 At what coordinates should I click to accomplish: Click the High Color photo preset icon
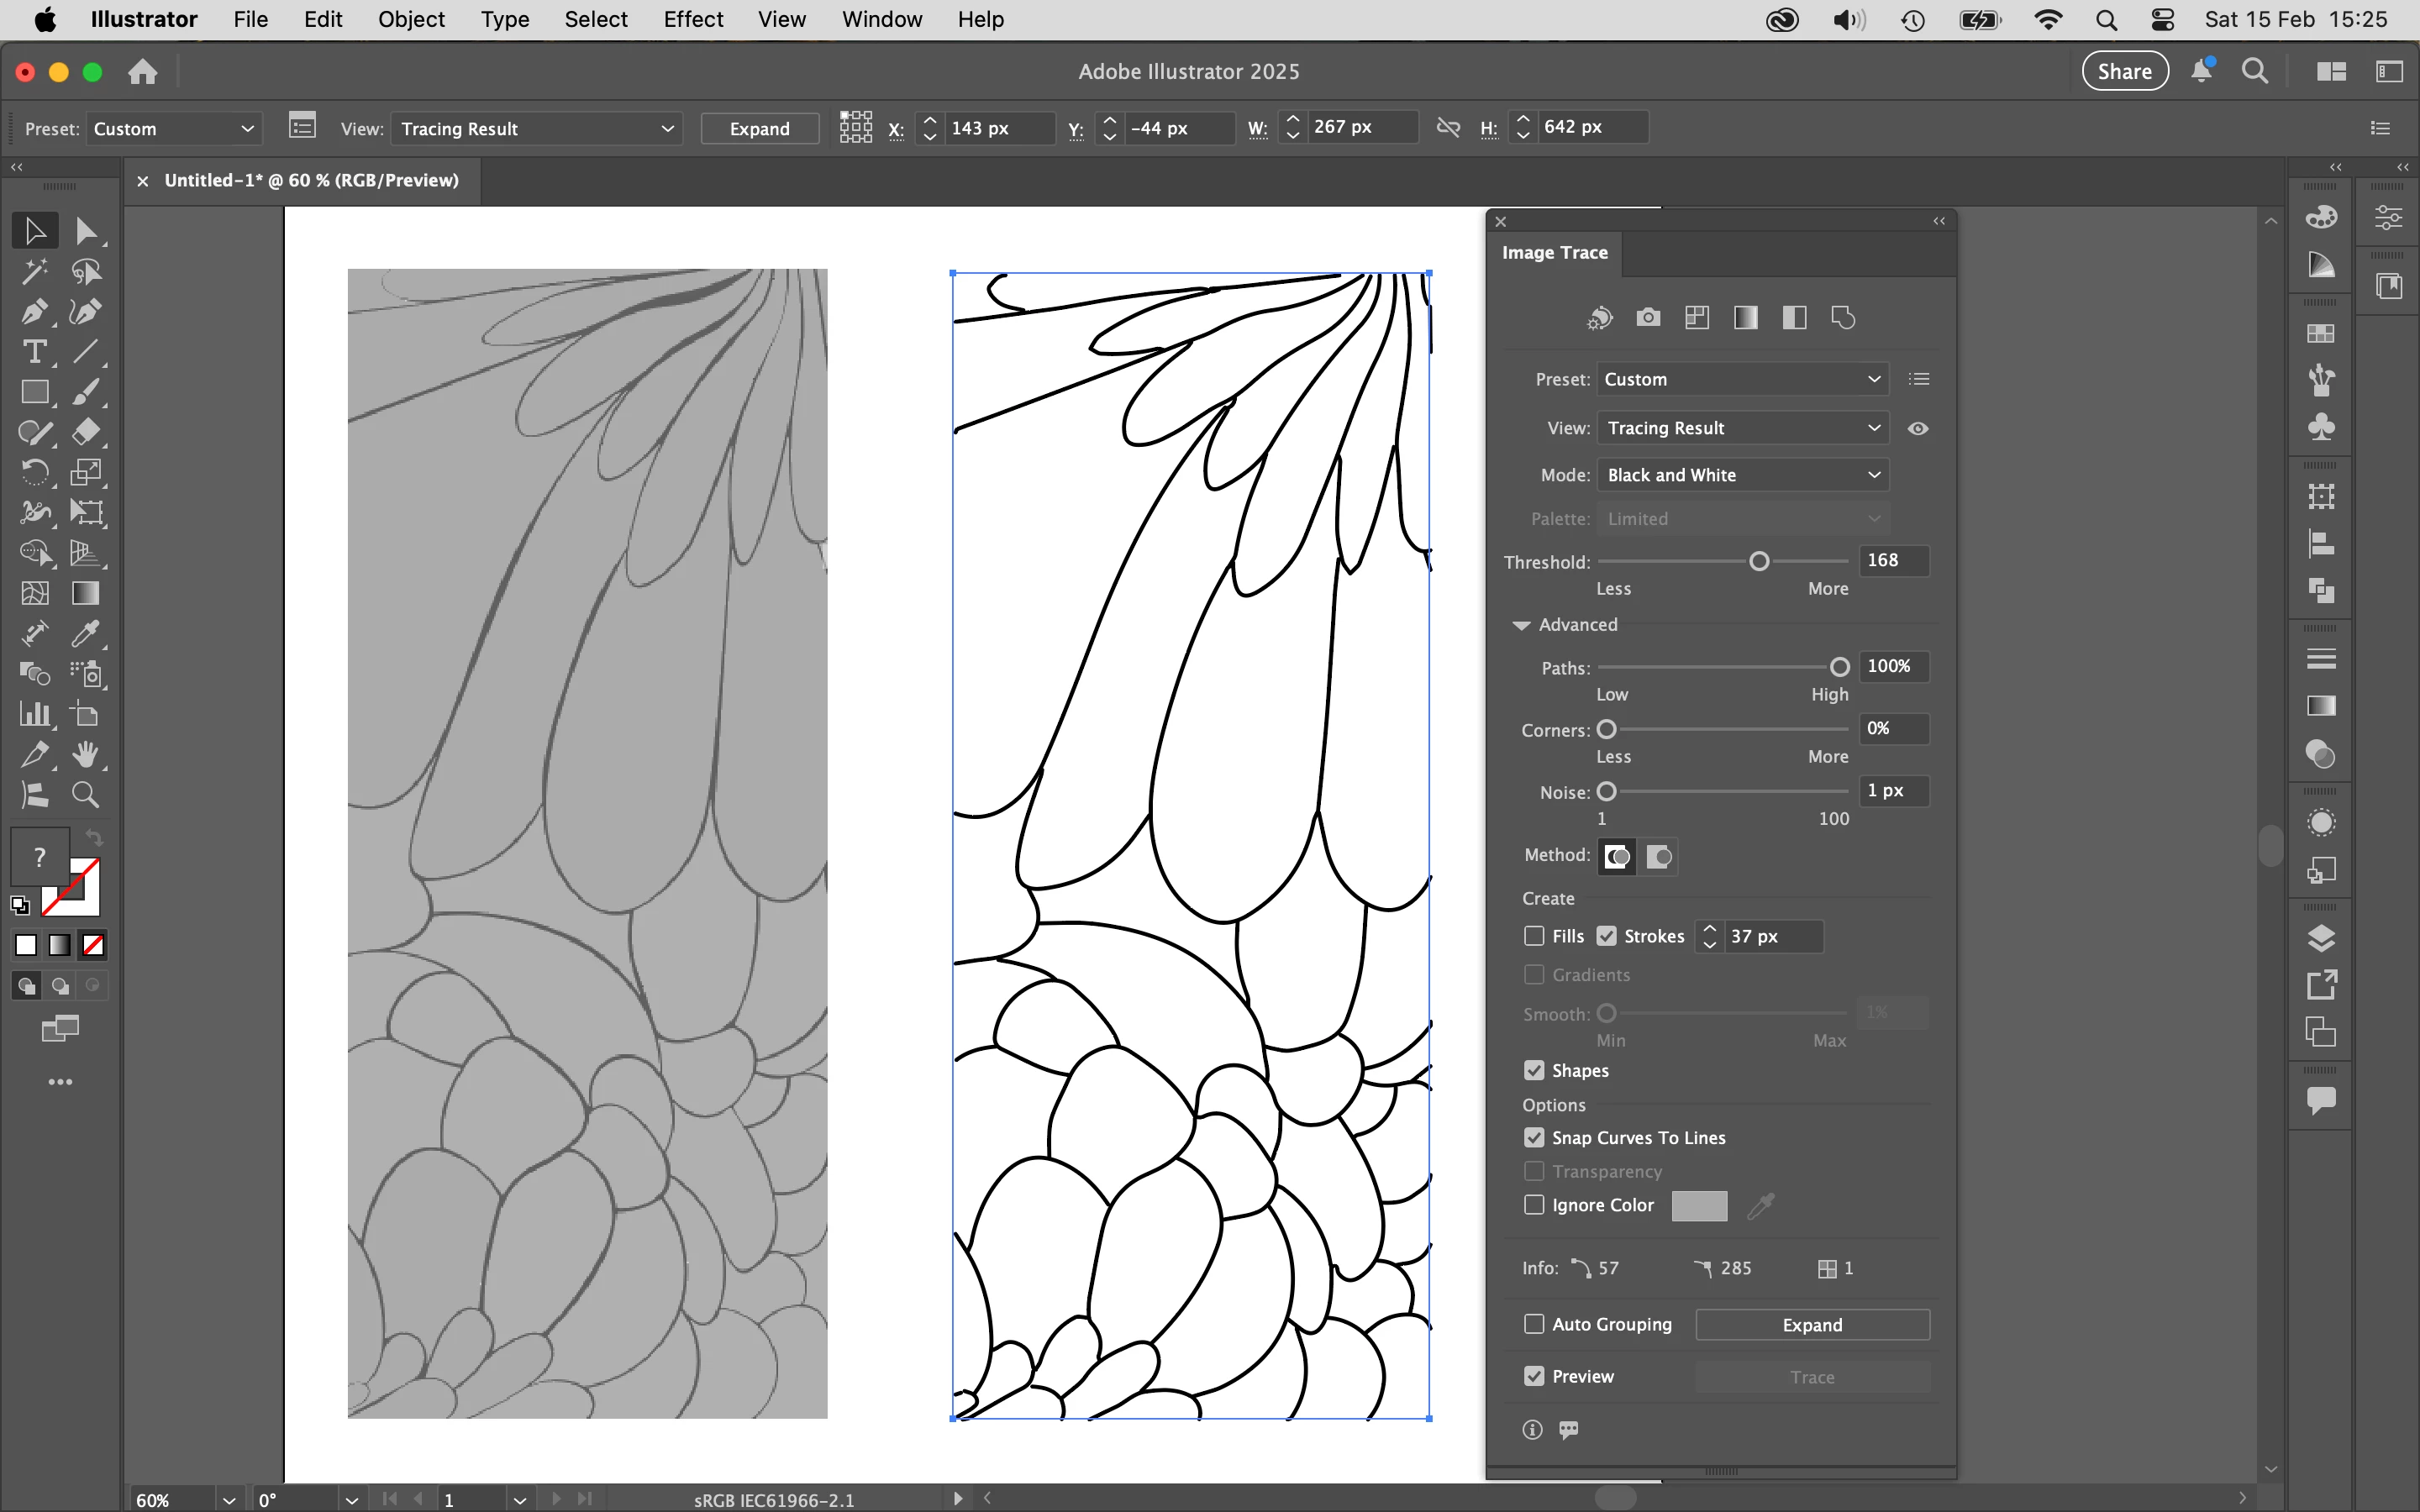point(1648,318)
